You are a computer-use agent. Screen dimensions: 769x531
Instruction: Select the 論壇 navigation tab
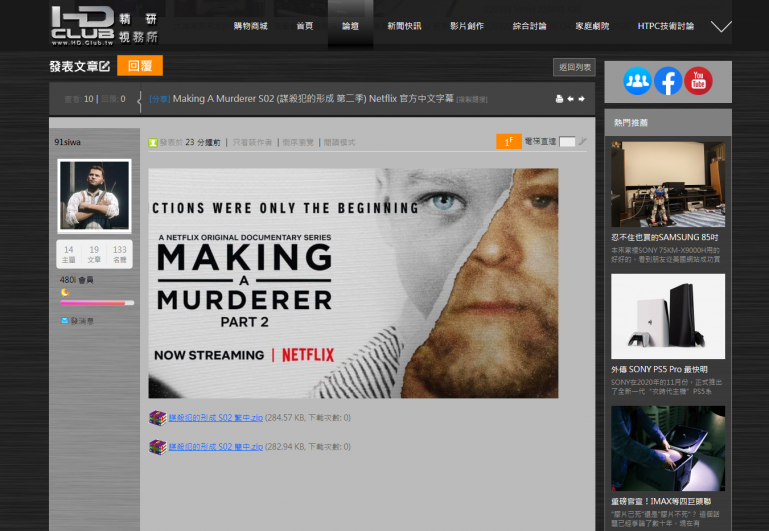(x=350, y=26)
